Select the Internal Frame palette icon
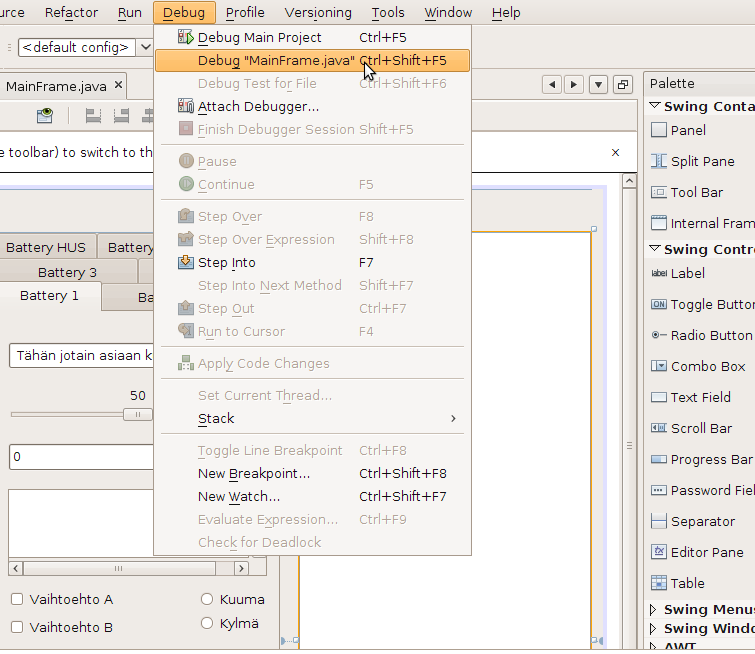The height and width of the screenshot is (654, 755). 658,223
